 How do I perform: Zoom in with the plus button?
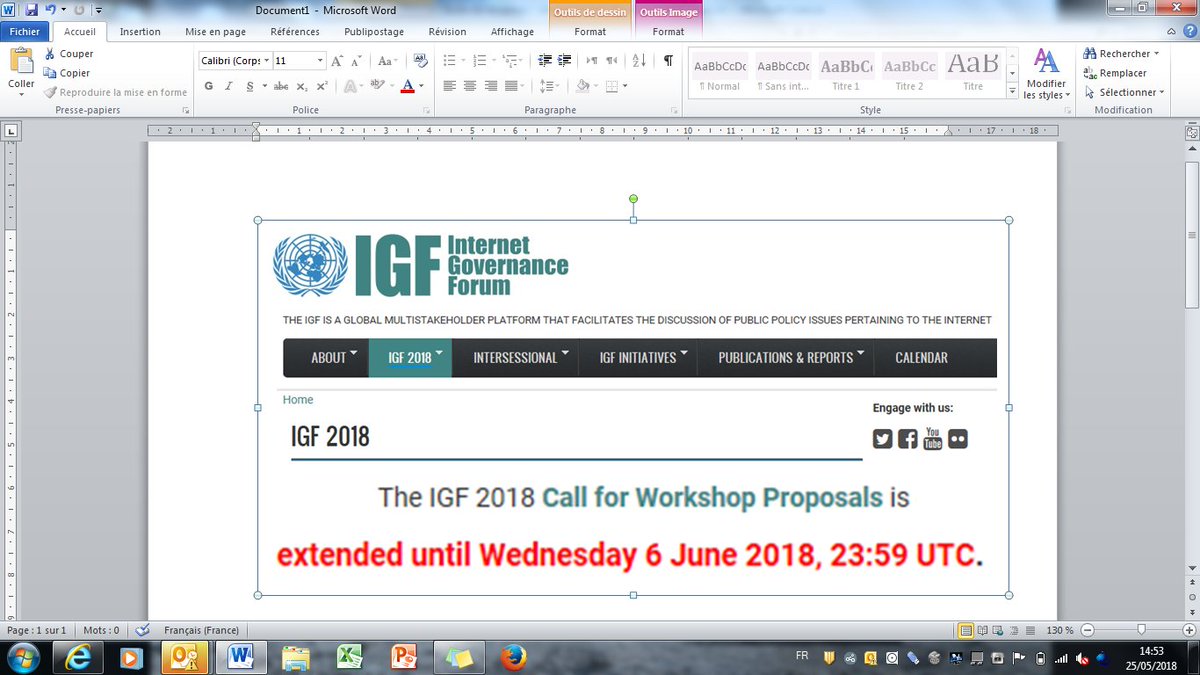click(1189, 630)
